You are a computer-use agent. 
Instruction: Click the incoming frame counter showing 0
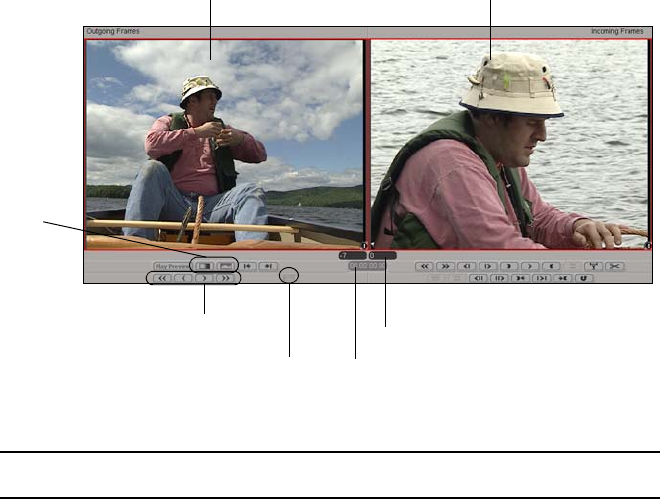coord(383,255)
